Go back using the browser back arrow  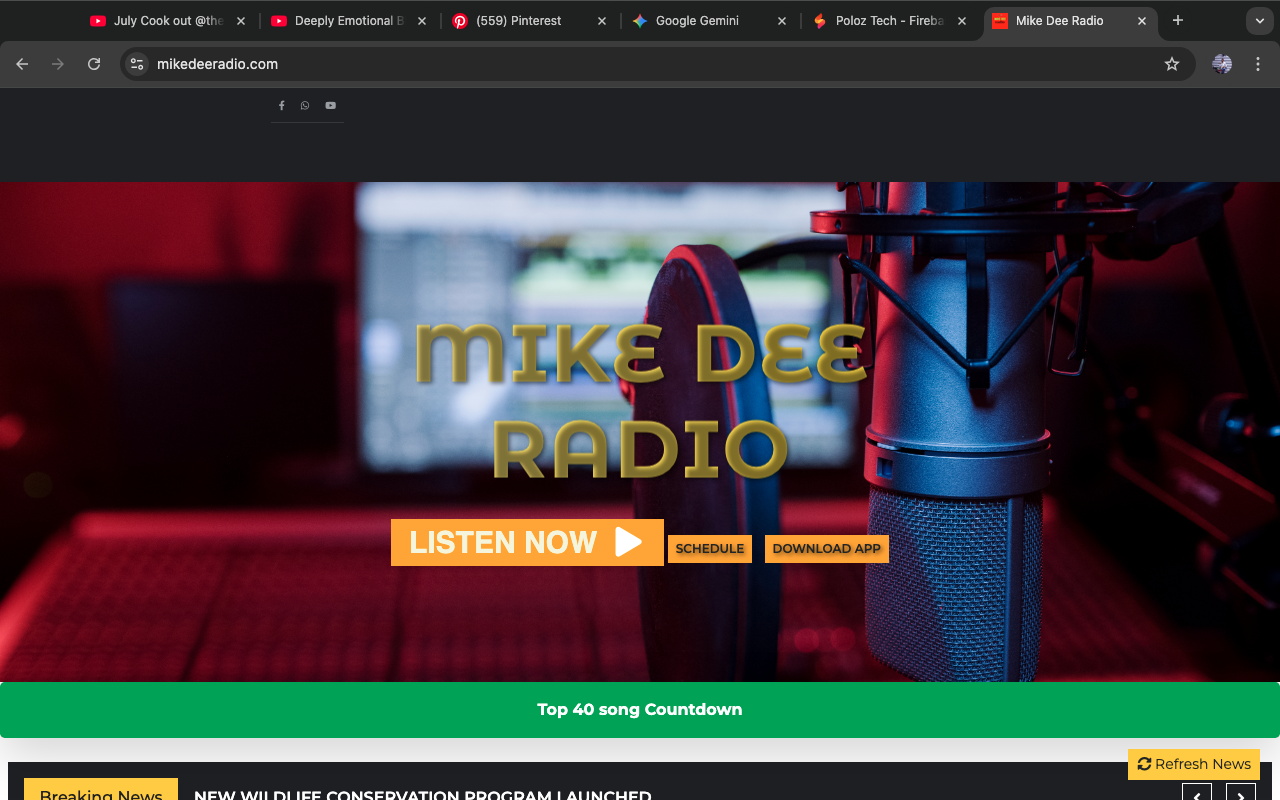[x=22, y=64]
